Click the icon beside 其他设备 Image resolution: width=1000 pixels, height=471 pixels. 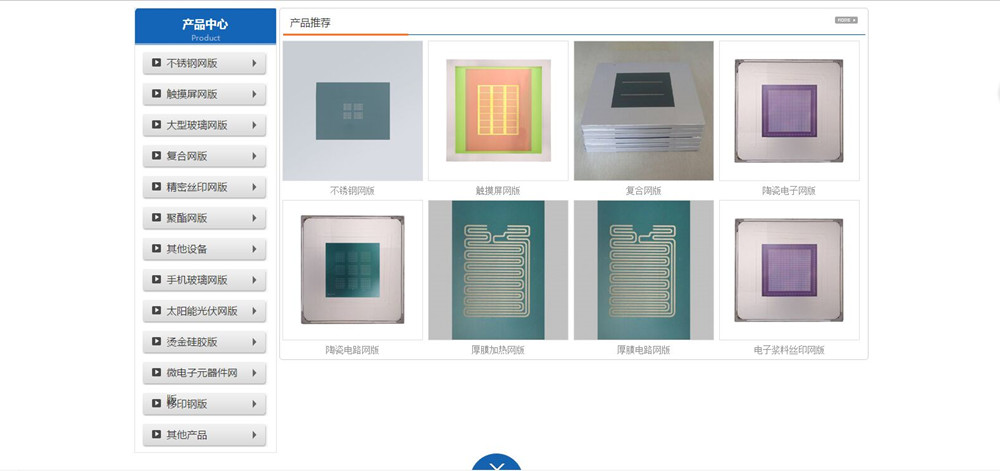156,249
